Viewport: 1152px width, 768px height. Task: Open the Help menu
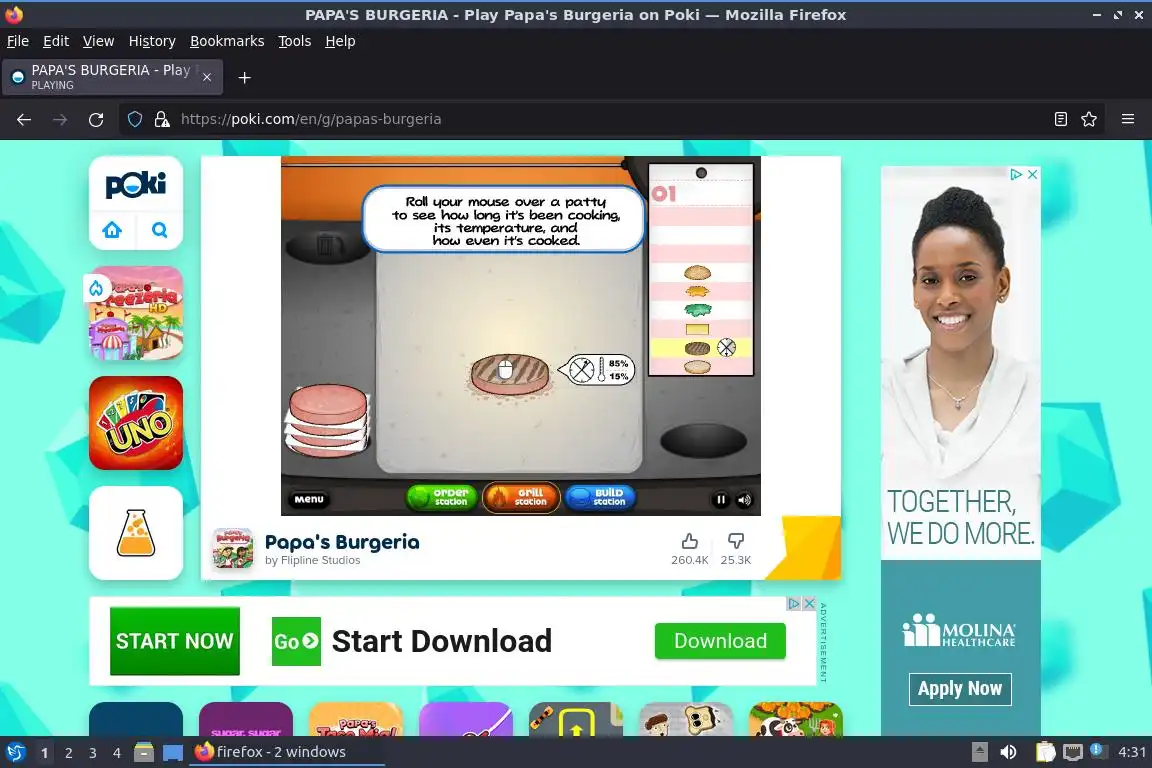(340, 41)
